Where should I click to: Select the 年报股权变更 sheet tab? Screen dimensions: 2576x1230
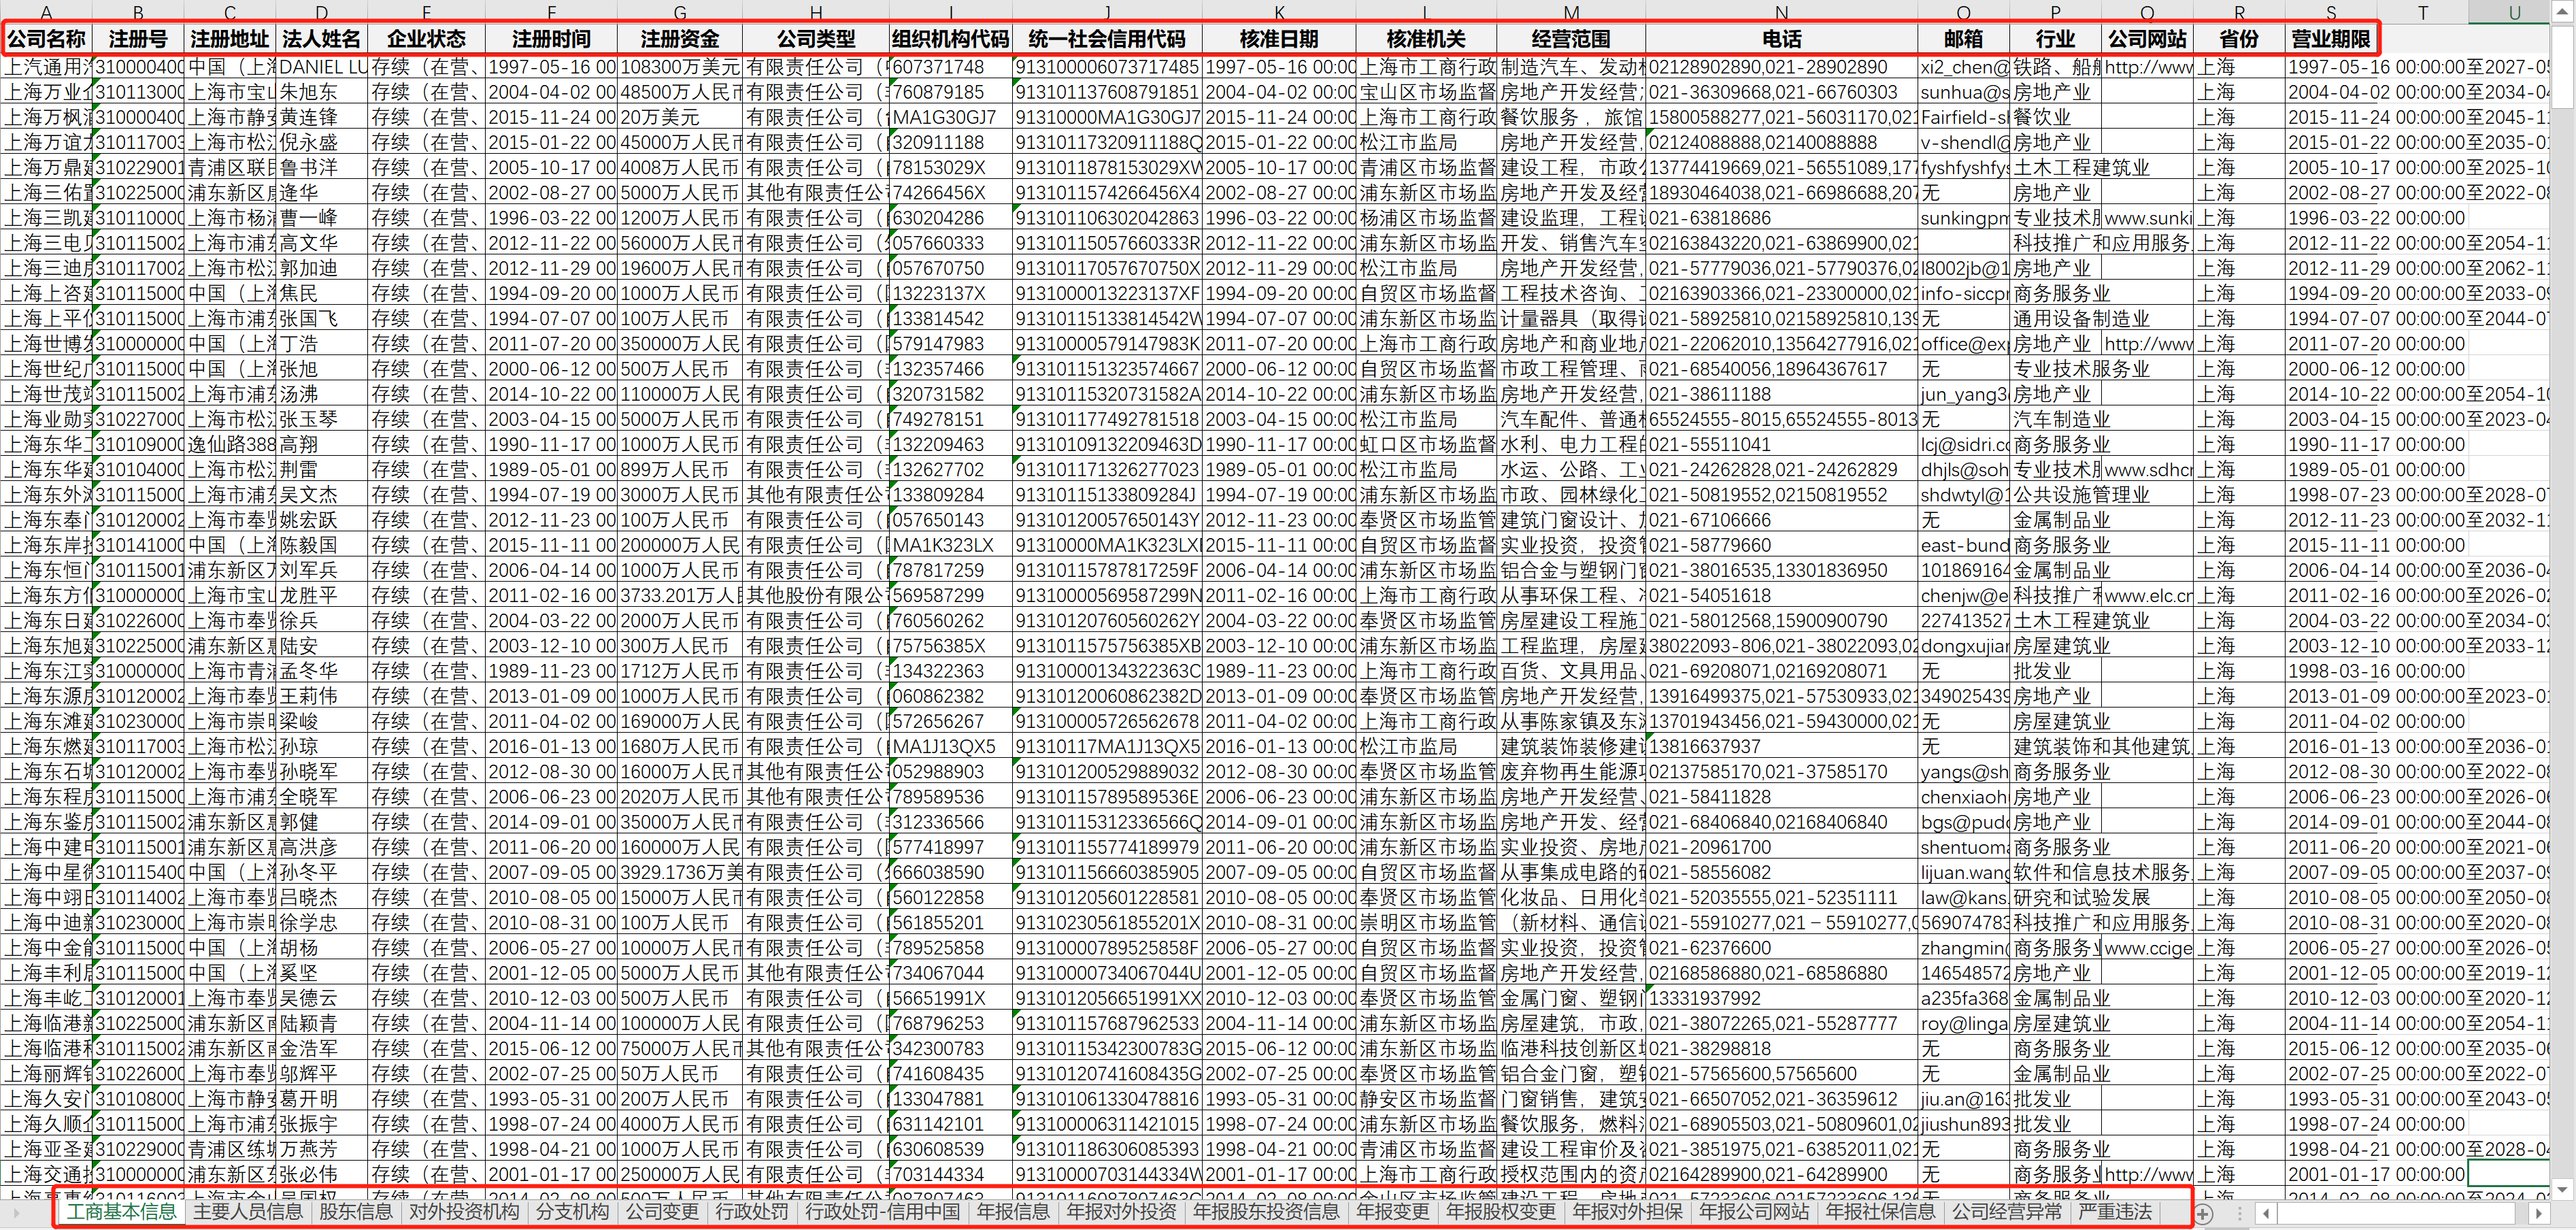pos(1501,1211)
